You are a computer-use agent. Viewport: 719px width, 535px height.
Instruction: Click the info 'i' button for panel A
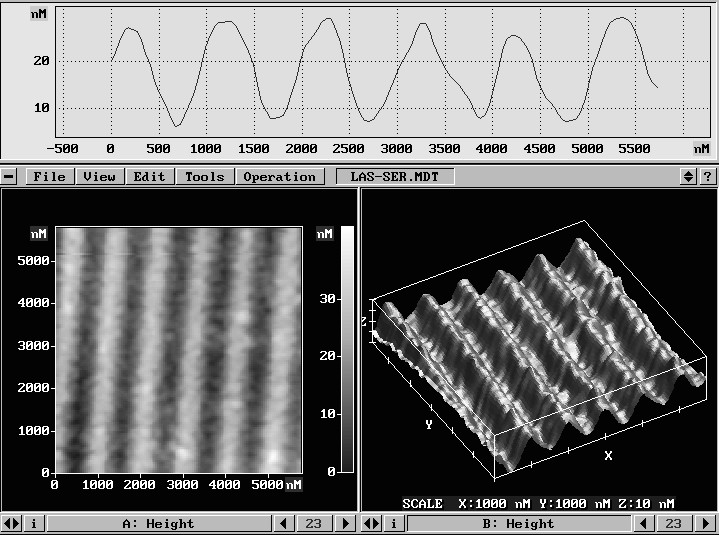(31, 523)
